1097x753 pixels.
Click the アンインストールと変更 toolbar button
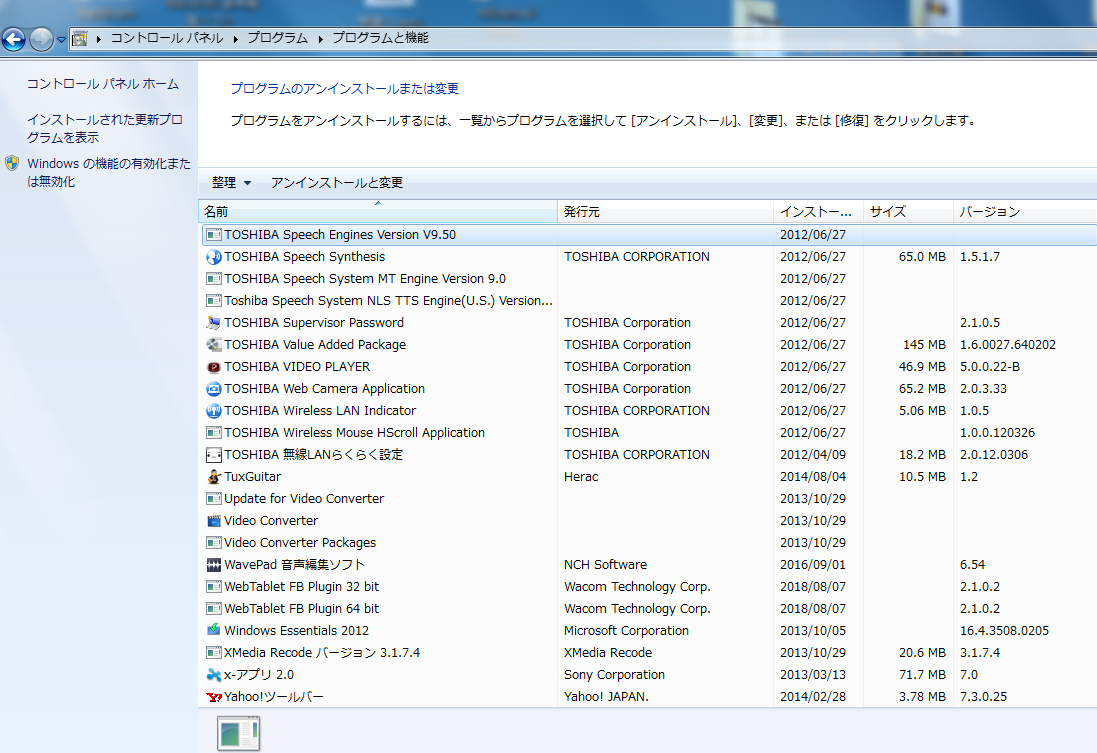click(x=336, y=183)
